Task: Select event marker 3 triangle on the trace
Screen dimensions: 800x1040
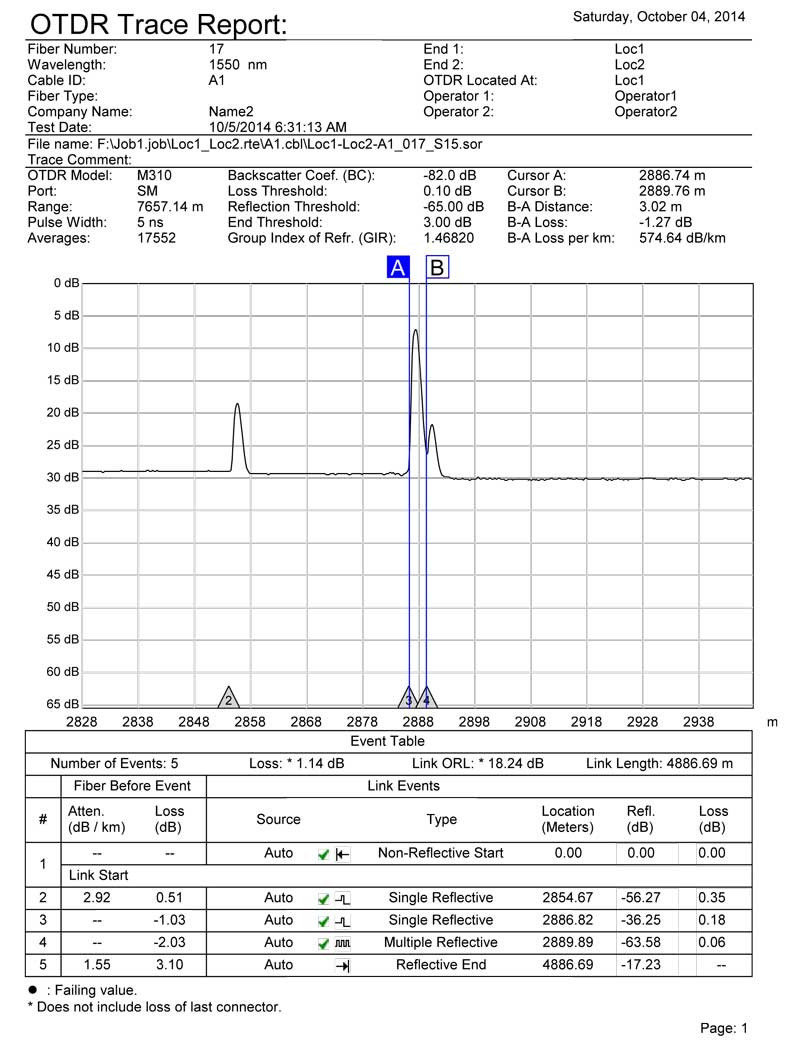Action: [x=408, y=699]
